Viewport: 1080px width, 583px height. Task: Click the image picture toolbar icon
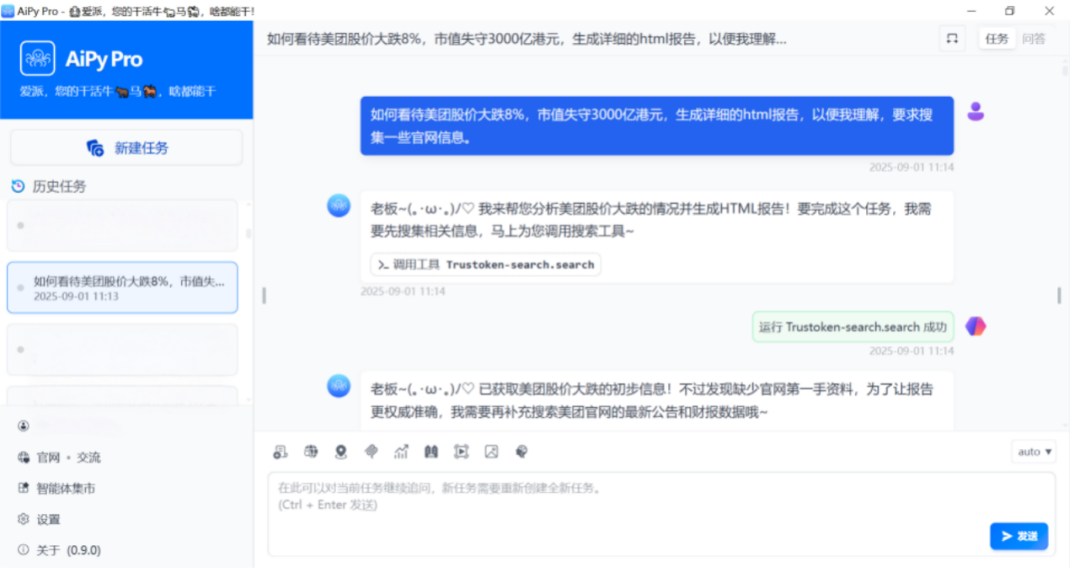coord(491,452)
